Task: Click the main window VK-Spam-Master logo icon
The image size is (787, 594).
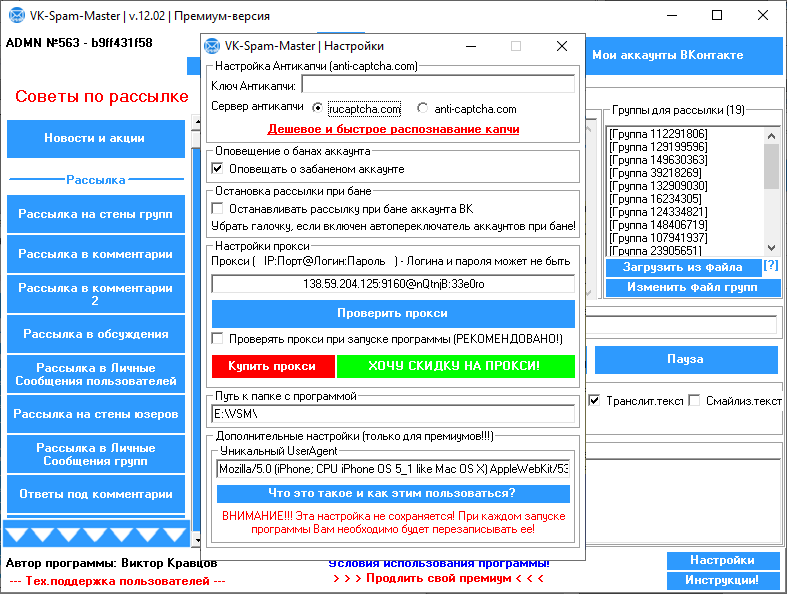Action: (x=16, y=16)
